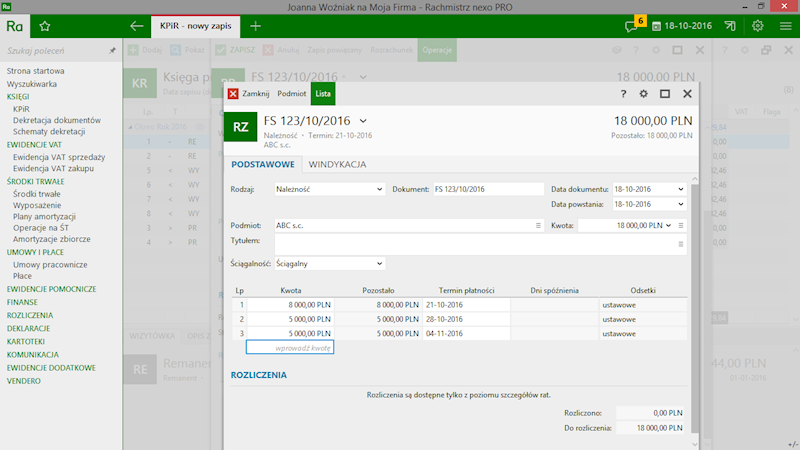Click the Ra application logo
Viewport: 800px width, 450px height.
(x=15, y=26)
